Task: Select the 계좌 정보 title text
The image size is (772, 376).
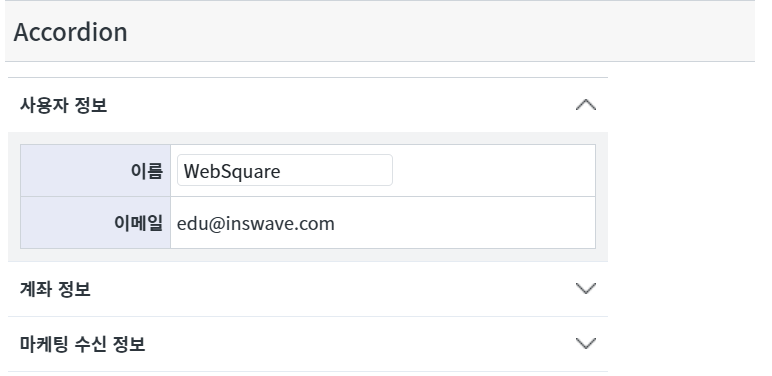Action: [55, 289]
